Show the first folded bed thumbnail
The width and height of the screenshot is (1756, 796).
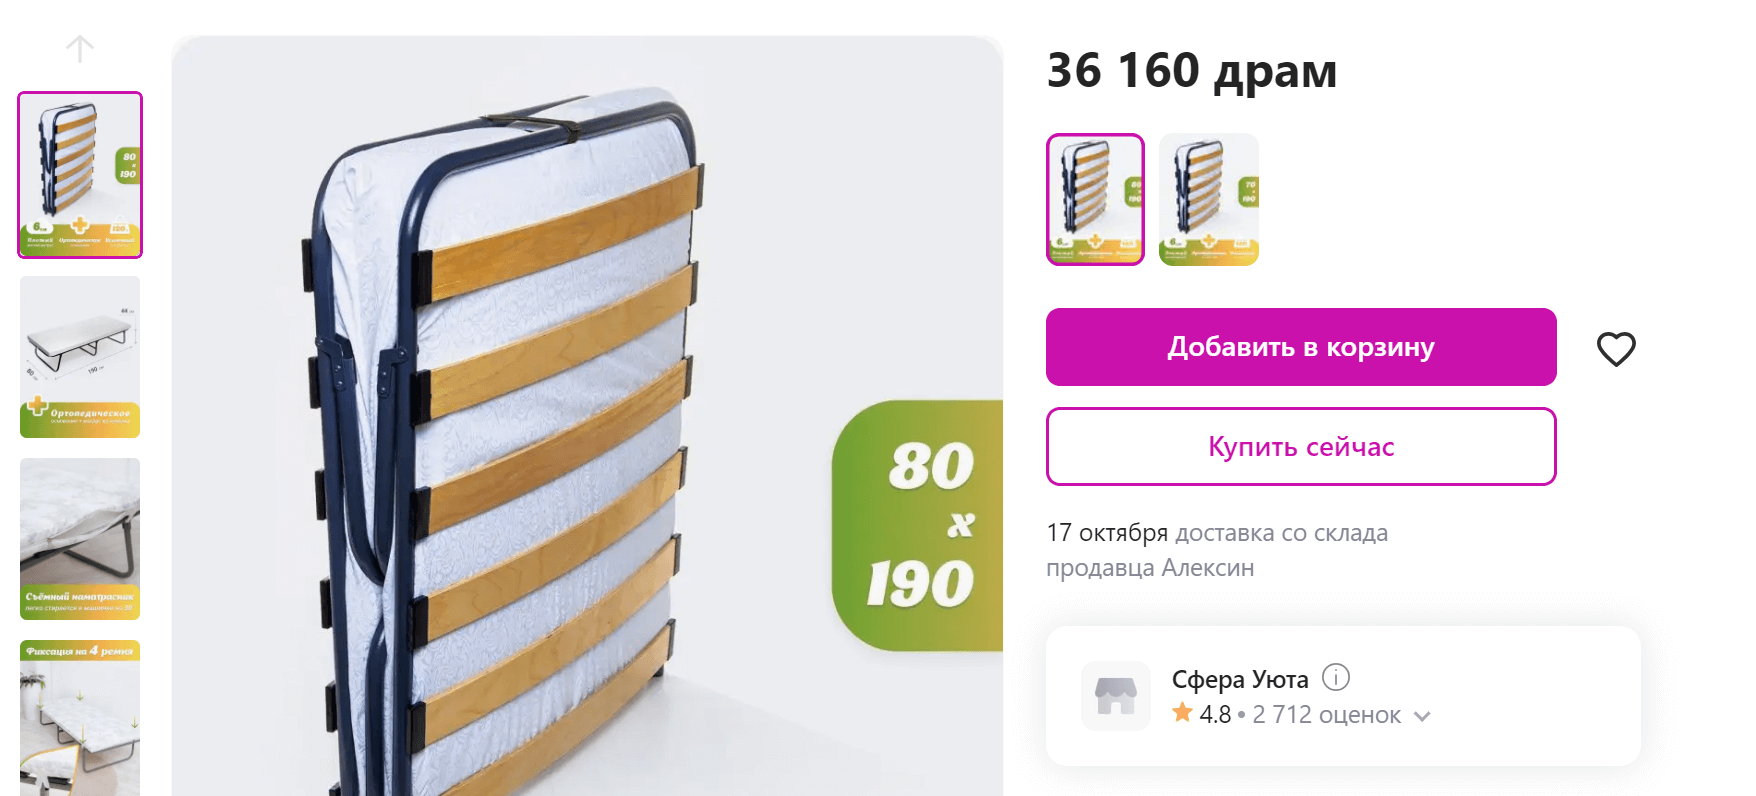click(80, 175)
